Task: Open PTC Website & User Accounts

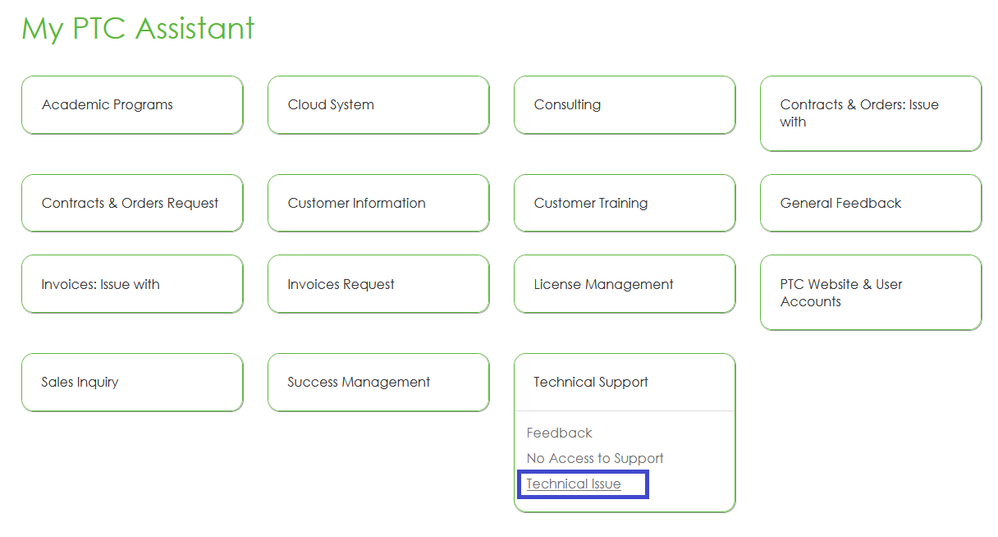Action: coord(871,293)
